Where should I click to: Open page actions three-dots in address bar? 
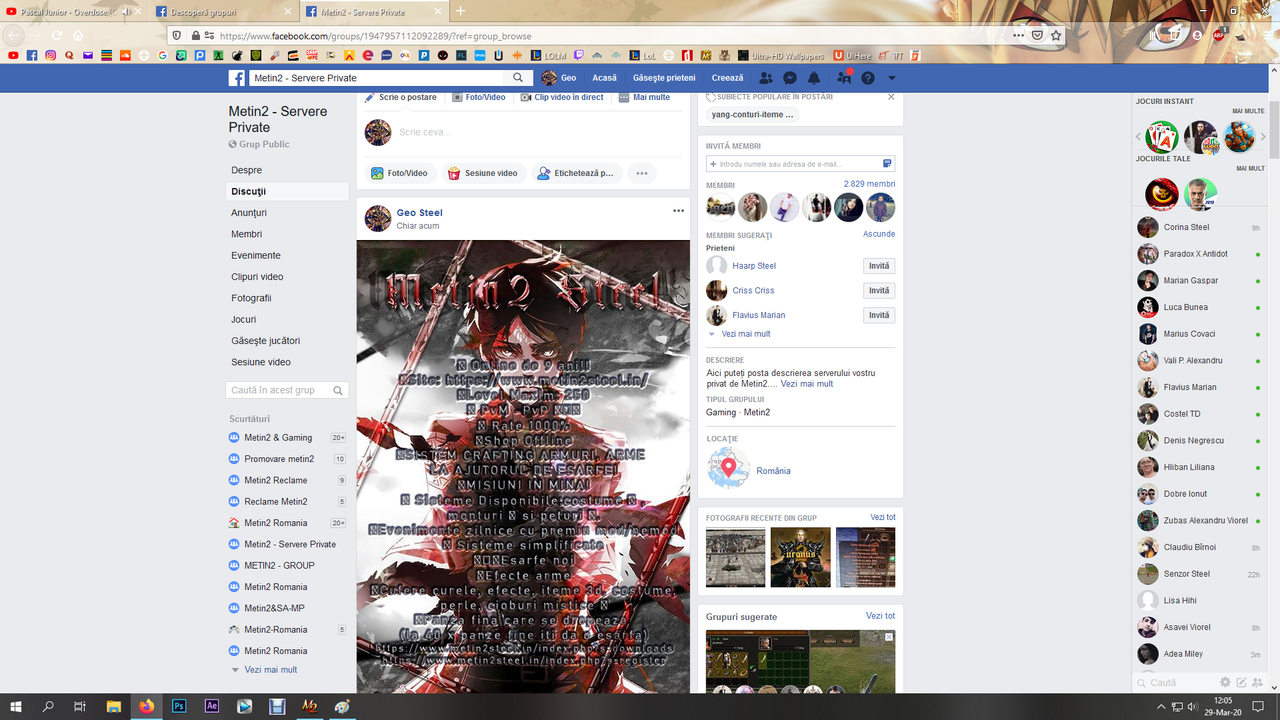pyautogui.click(x=1018, y=35)
